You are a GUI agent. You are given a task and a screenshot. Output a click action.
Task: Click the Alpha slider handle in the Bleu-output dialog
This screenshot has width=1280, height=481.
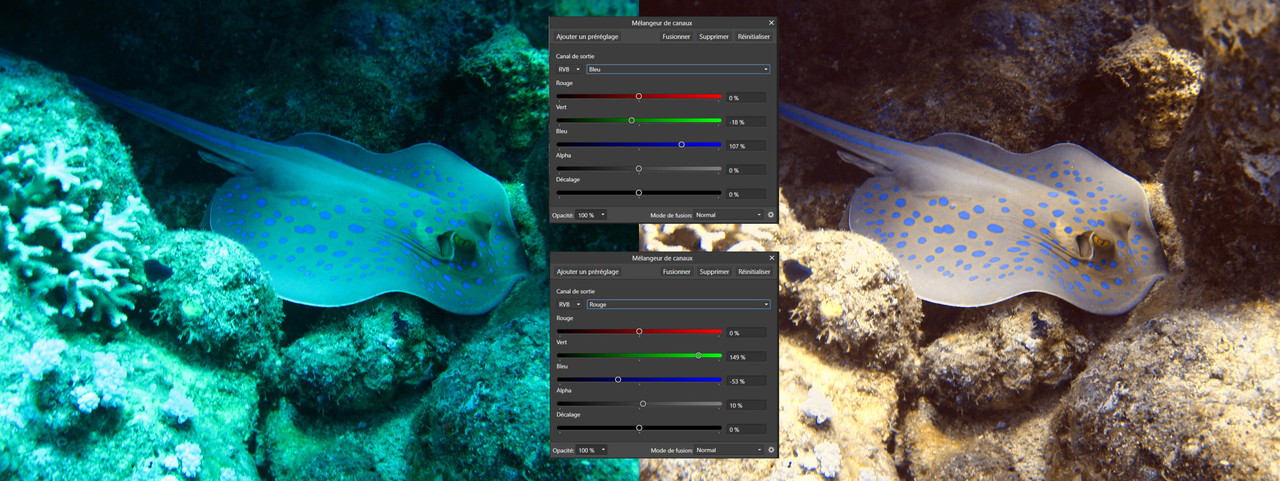click(639, 169)
